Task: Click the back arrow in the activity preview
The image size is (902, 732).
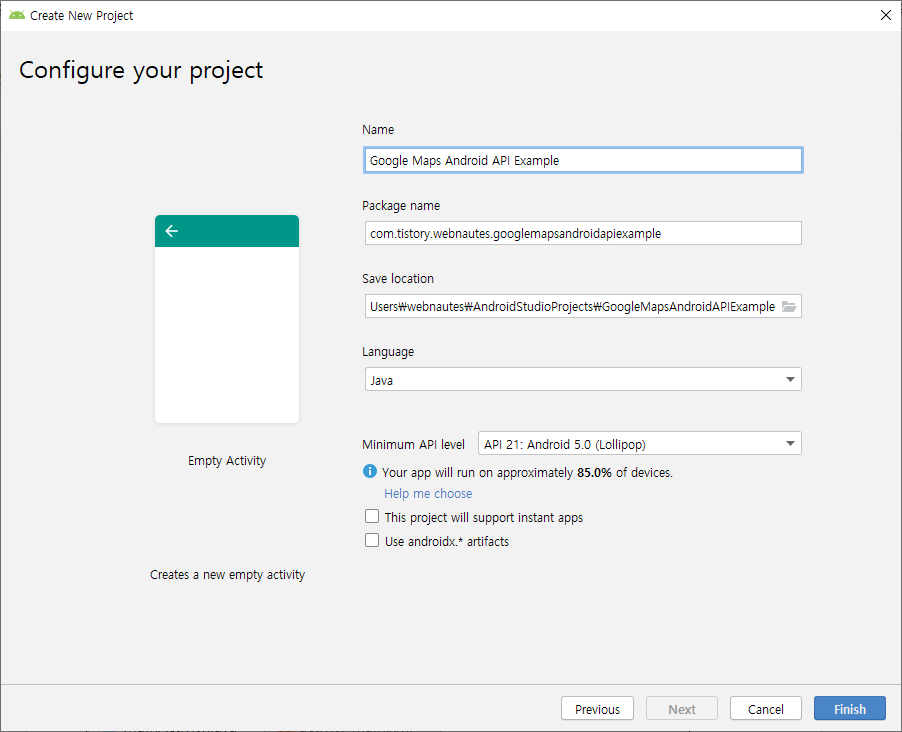Action: coord(171,231)
